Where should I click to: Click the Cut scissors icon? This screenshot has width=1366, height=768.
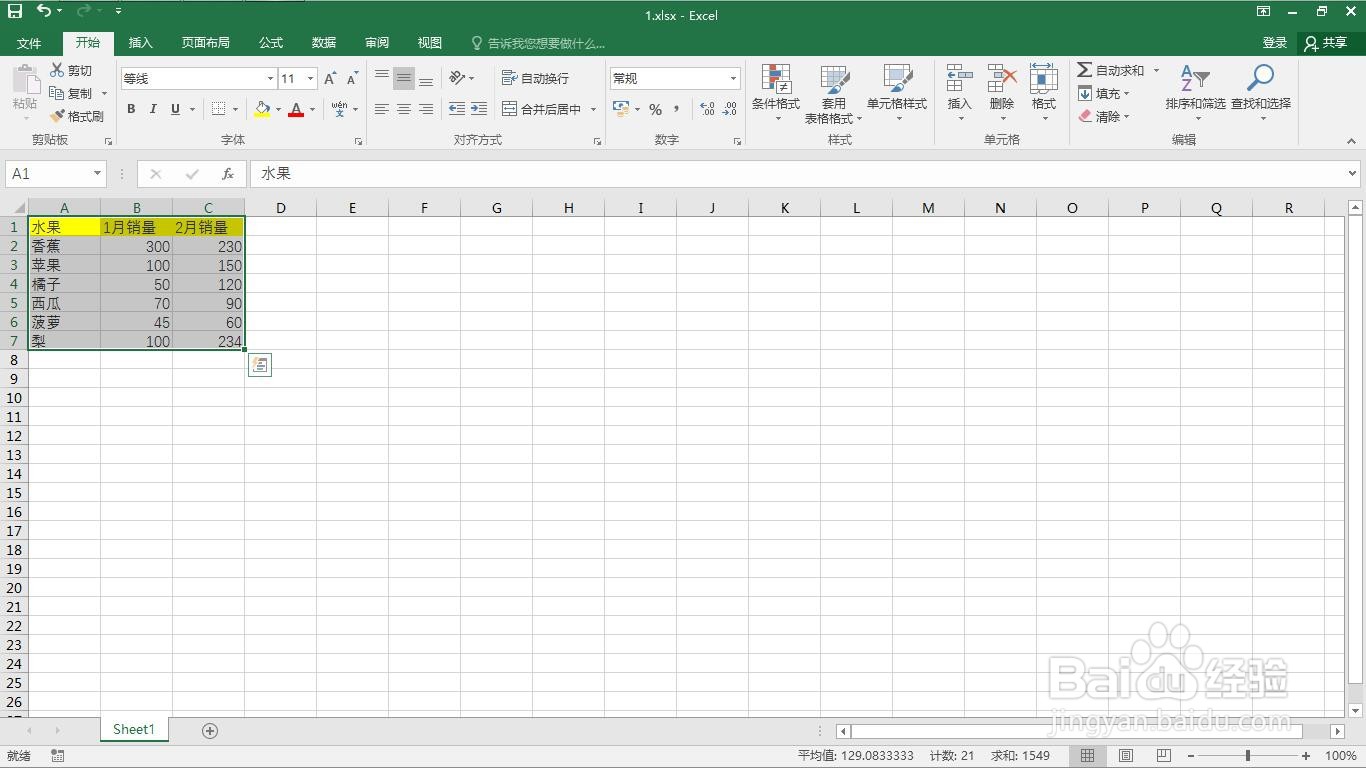(57, 70)
